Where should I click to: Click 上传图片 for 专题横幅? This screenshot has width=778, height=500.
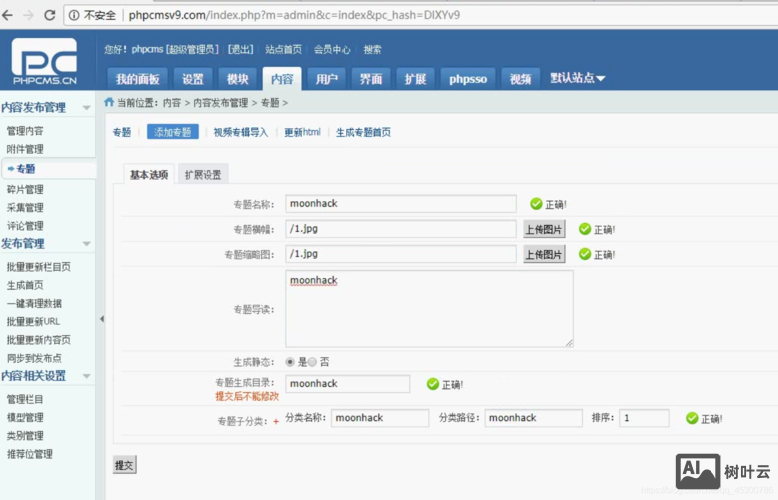(x=544, y=230)
